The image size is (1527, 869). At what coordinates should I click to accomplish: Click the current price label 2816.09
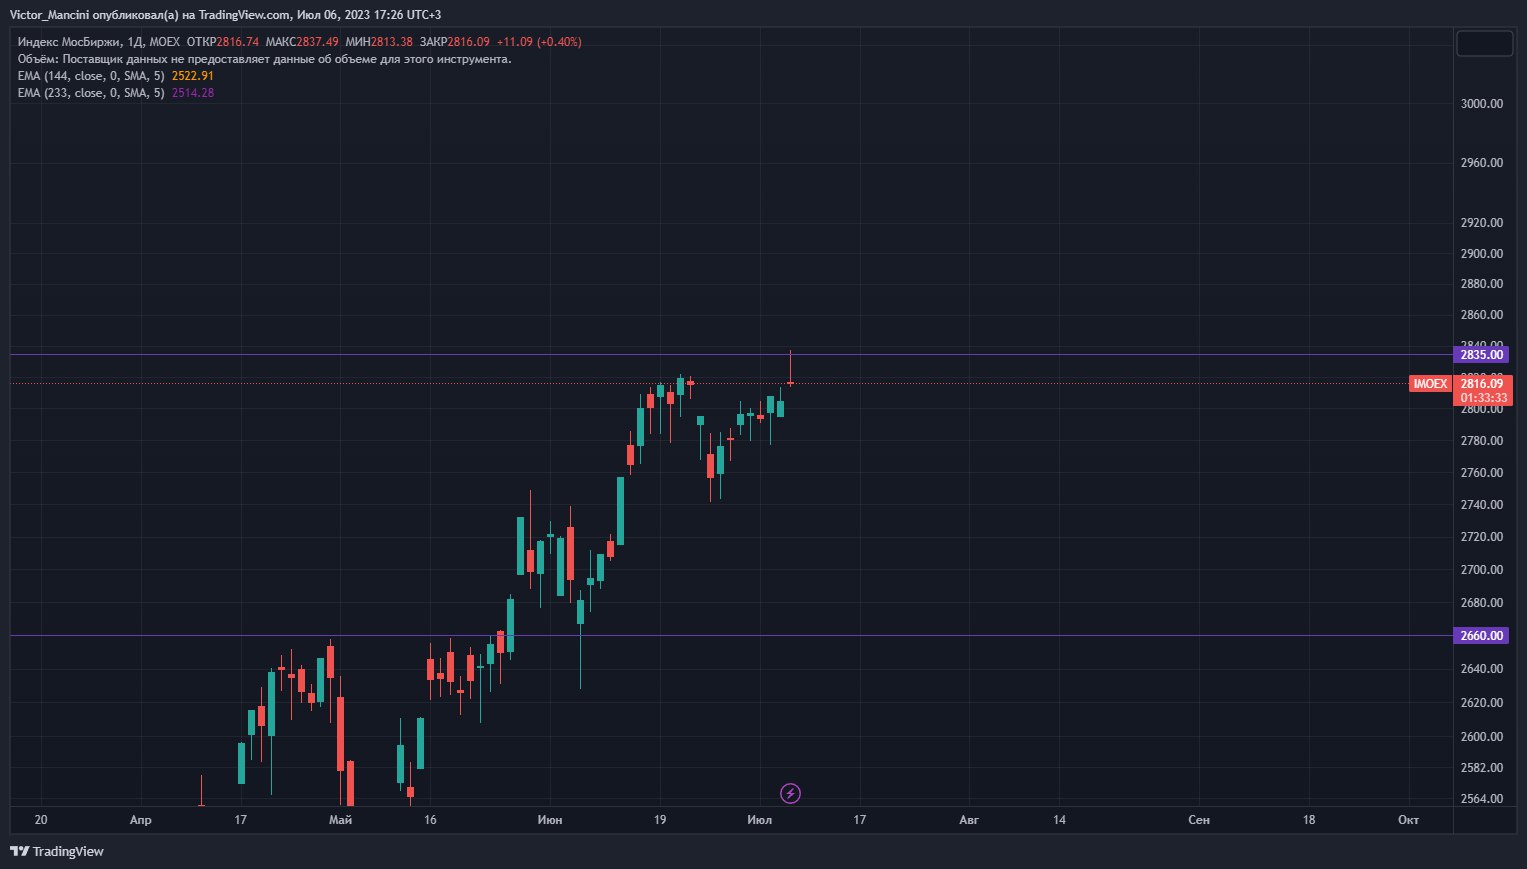1482,384
